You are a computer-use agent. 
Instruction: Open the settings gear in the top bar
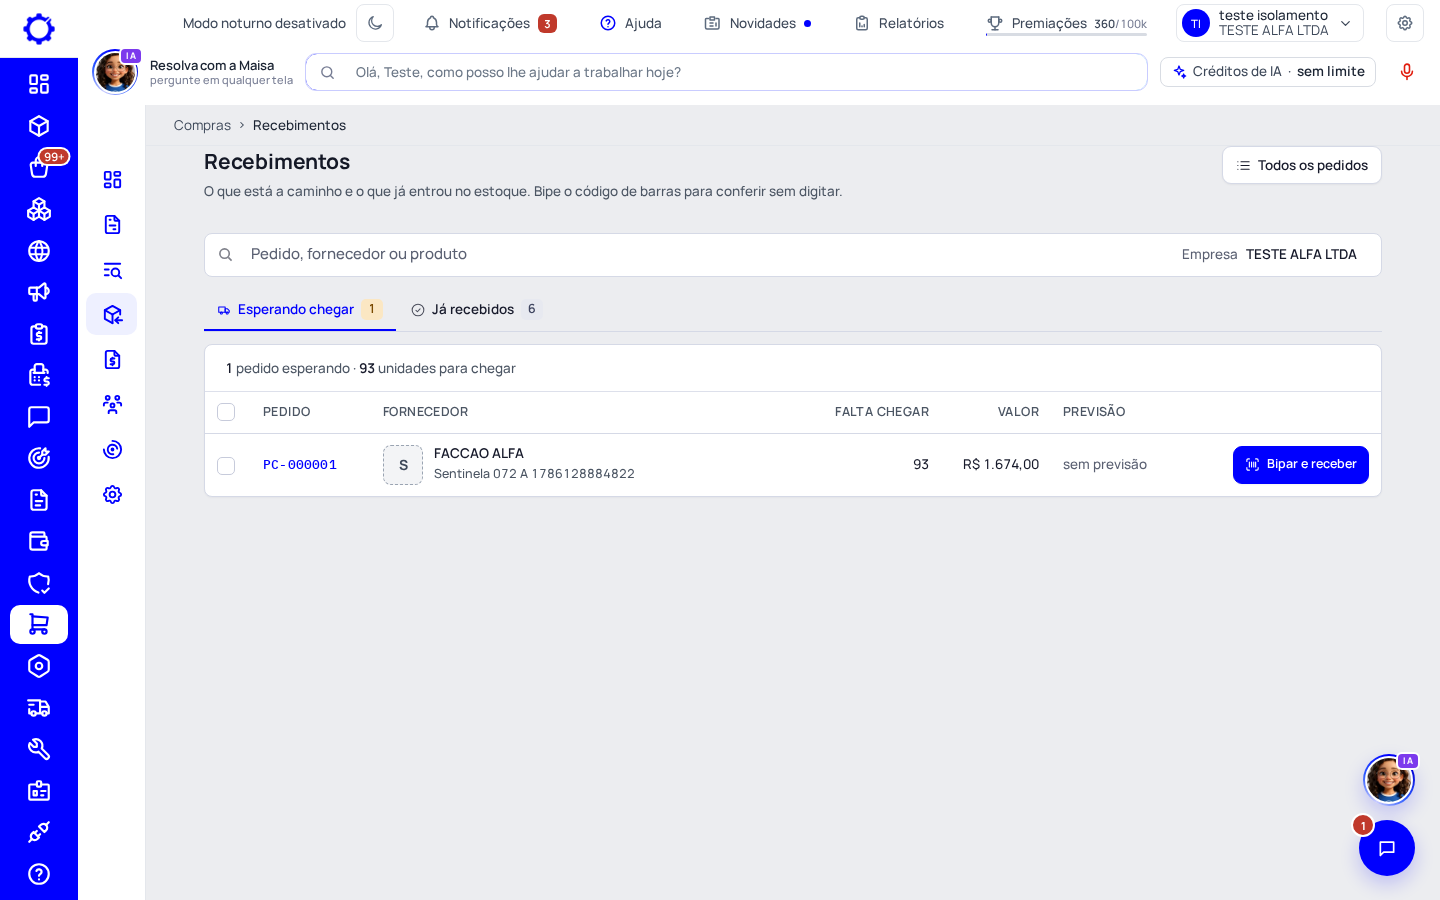(1405, 23)
